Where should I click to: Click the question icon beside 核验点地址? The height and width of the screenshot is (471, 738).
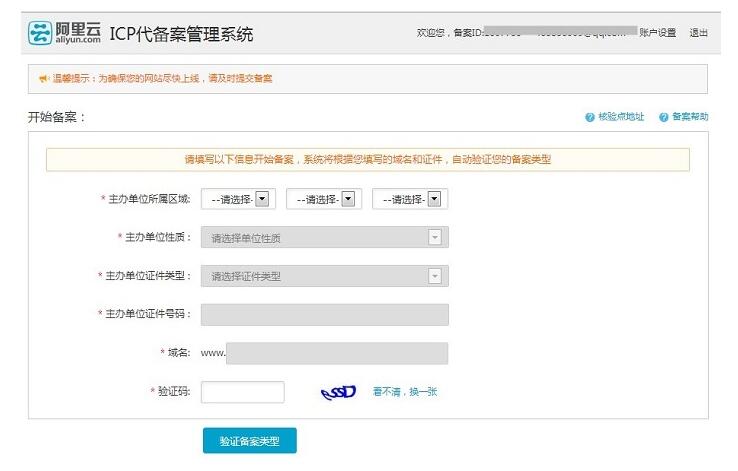(x=590, y=118)
